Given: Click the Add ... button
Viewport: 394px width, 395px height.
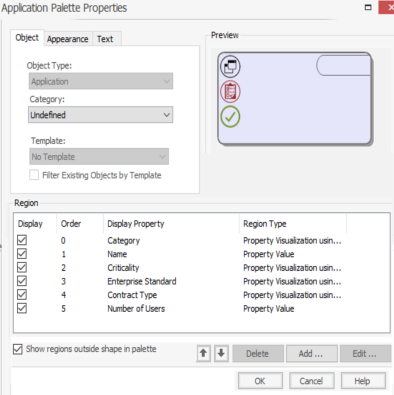Looking at the screenshot, I should pyautogui.click(x=311, y=353).
